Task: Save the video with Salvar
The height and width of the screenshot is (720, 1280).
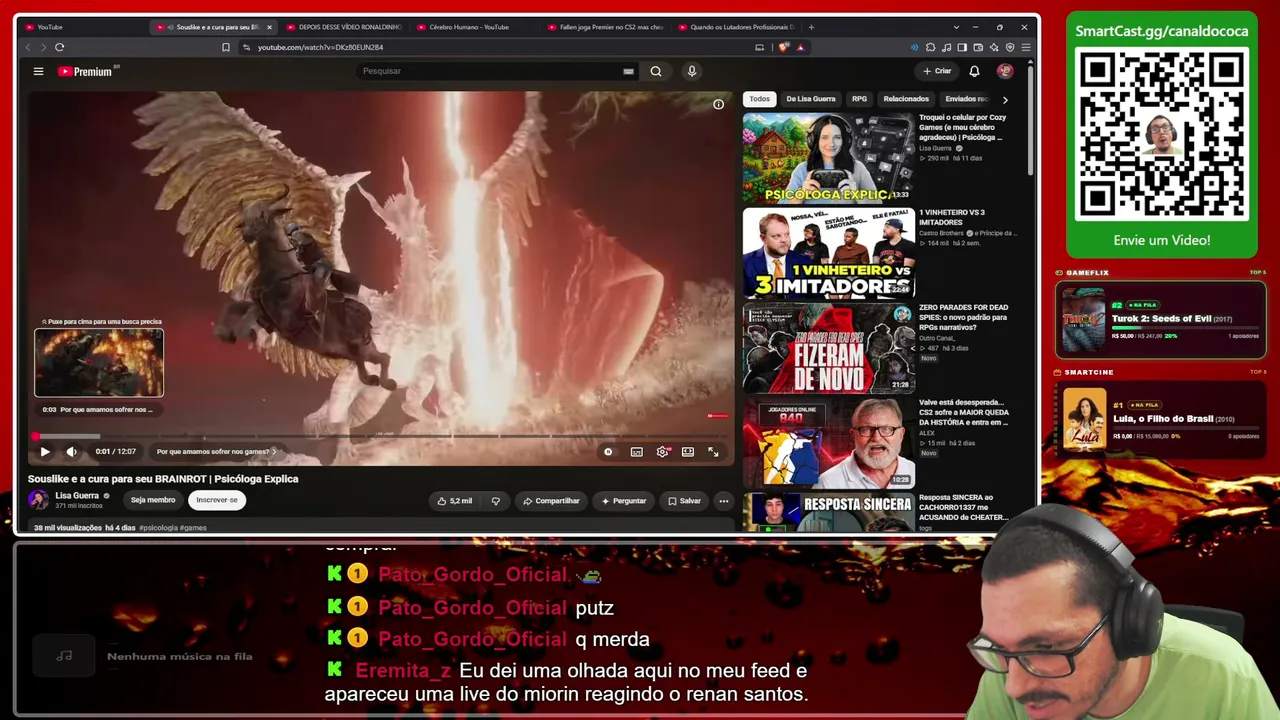Action: click(685, 501)
